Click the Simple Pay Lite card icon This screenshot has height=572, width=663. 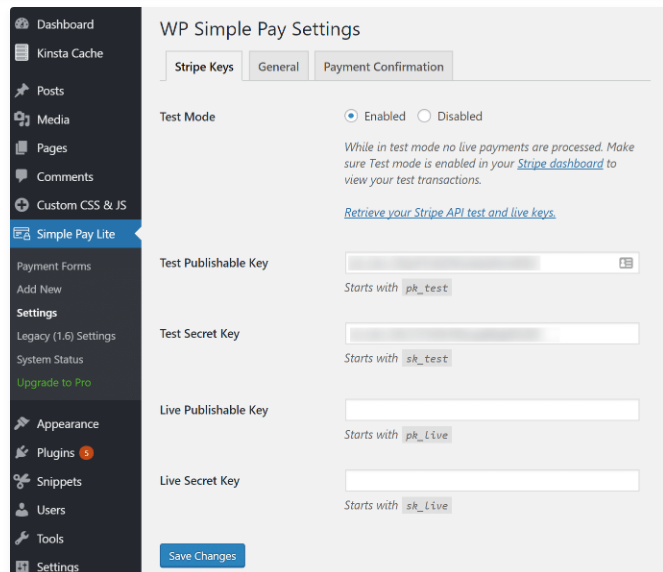pos(22,234)
